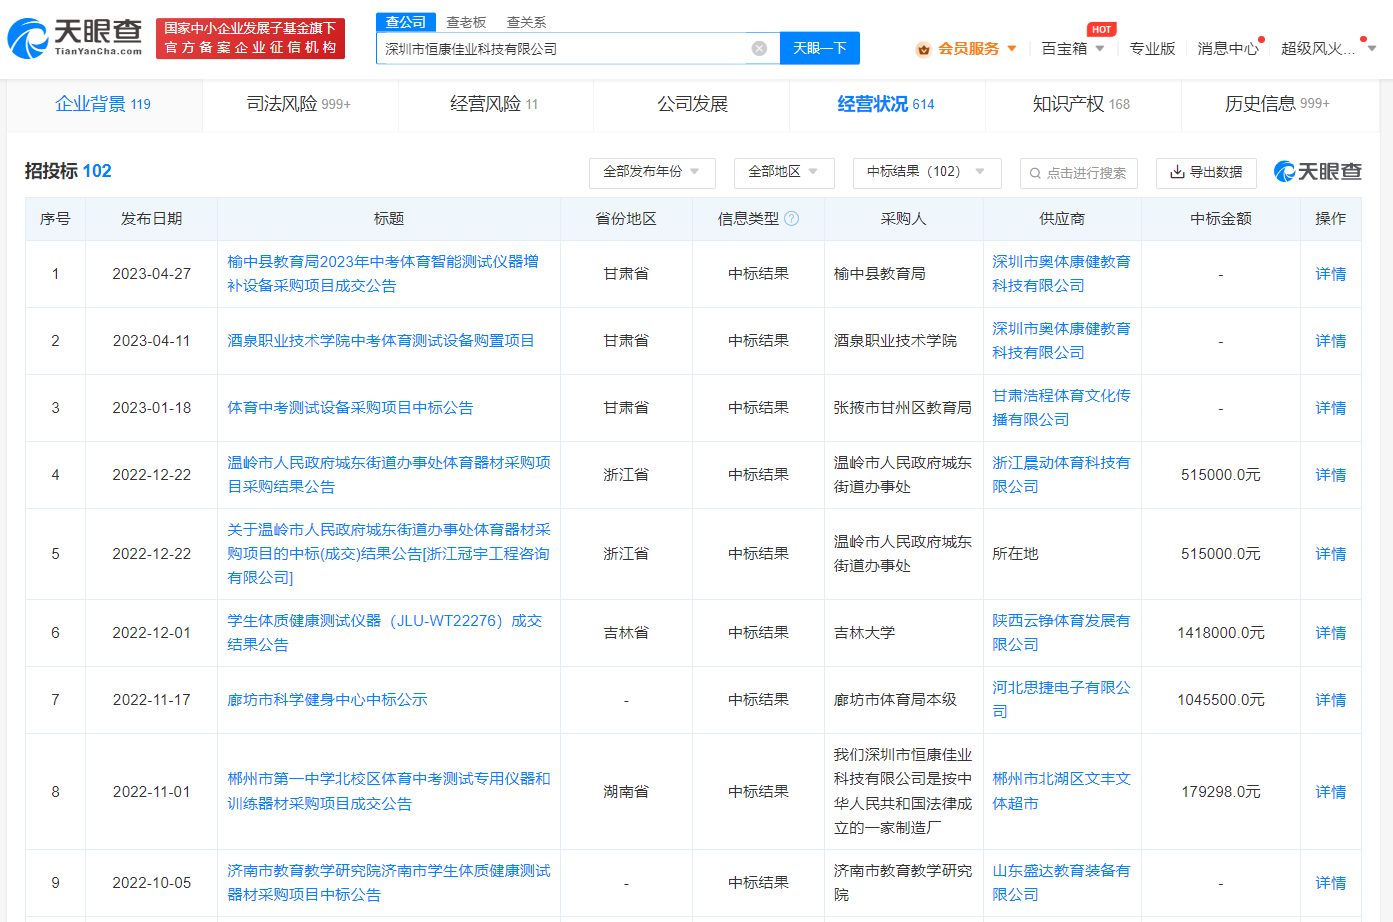Screen dimensions: 1393x922
Task: Click the 招投标 102 section heading
Action: (x=68, y=171)
